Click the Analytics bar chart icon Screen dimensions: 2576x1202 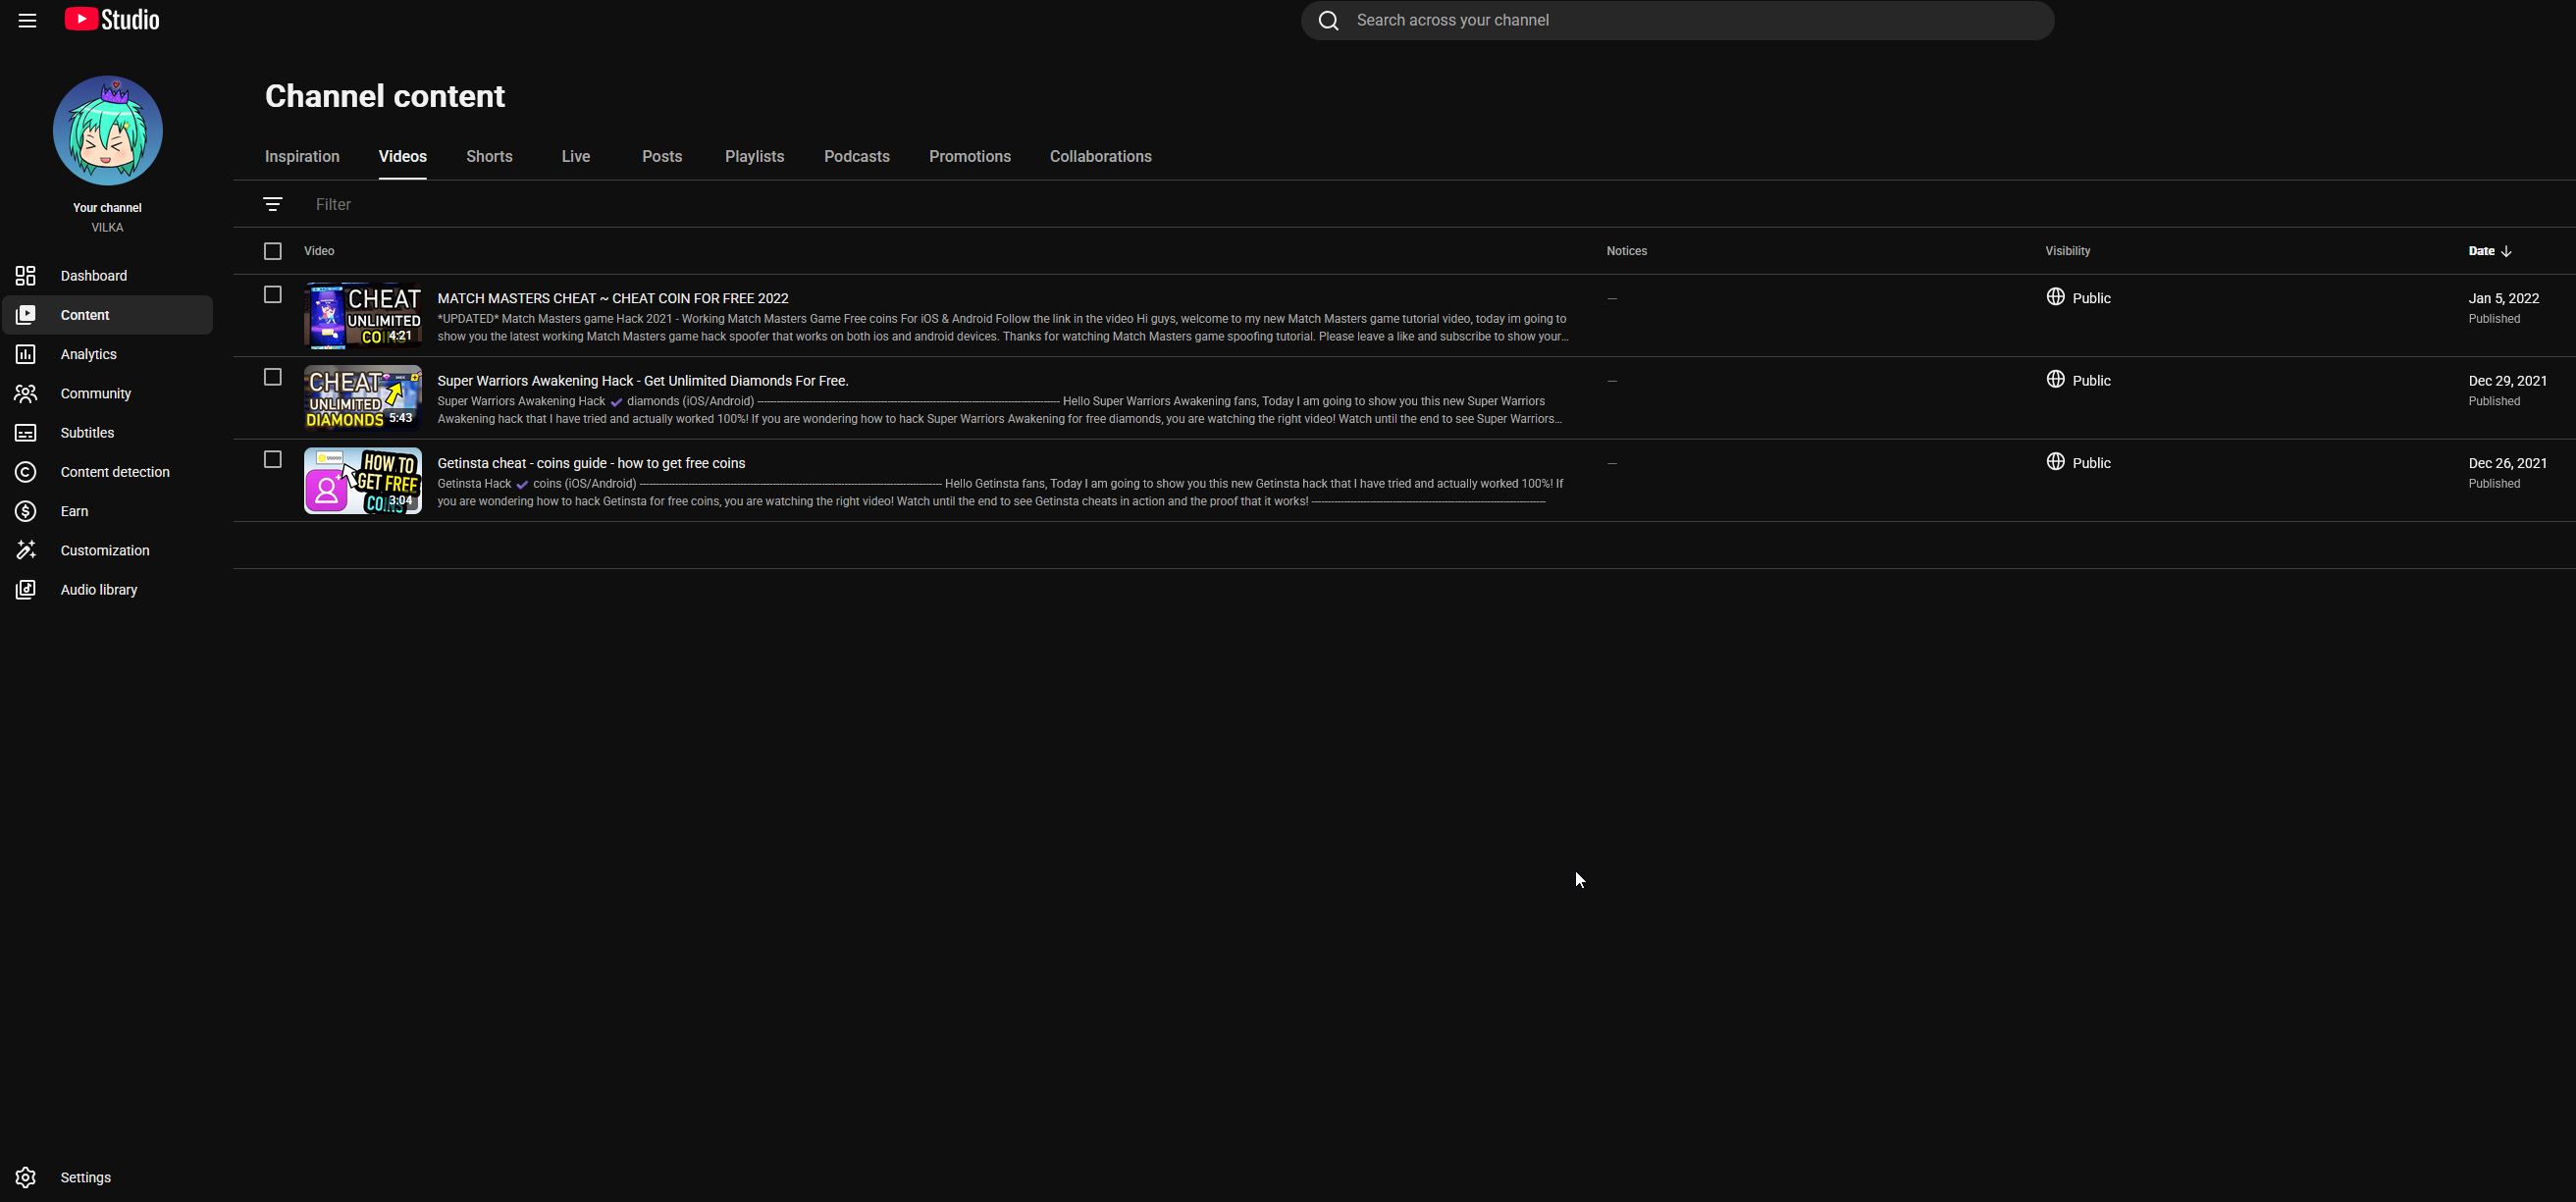(26, 354)
